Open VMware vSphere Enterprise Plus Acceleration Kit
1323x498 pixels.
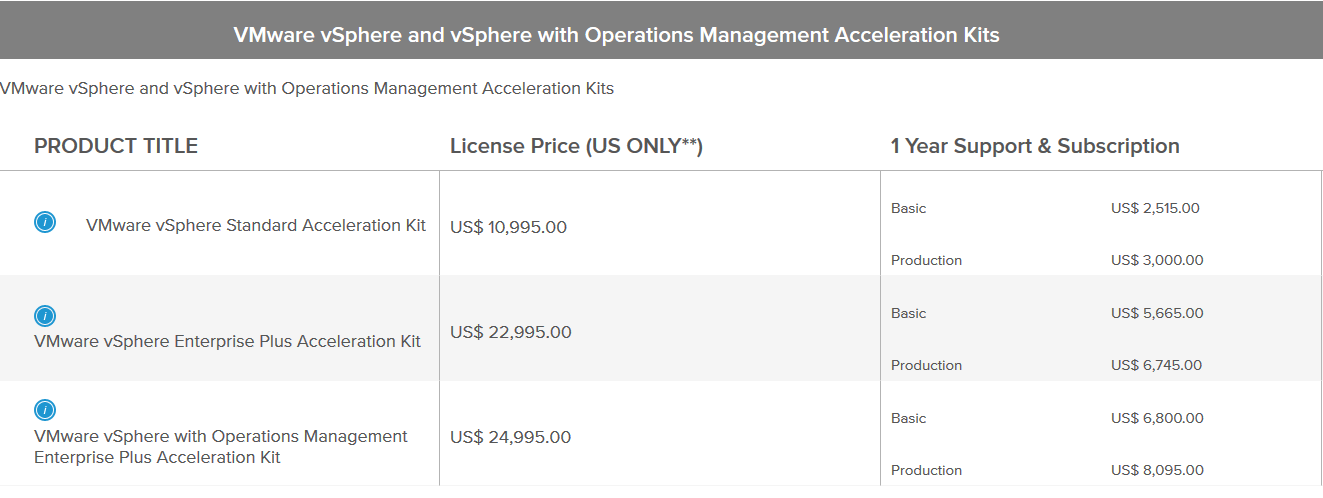click(227, 342)
